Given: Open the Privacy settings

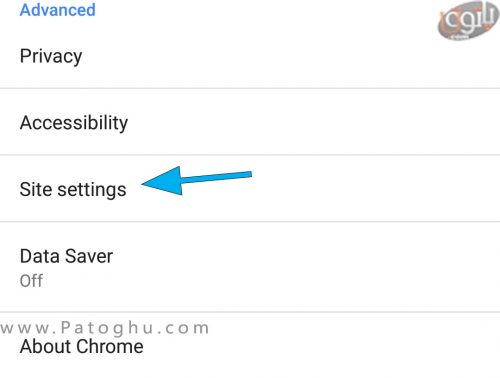Looking at the screenshot, I should pyautogui.click(x=250, y=56).
